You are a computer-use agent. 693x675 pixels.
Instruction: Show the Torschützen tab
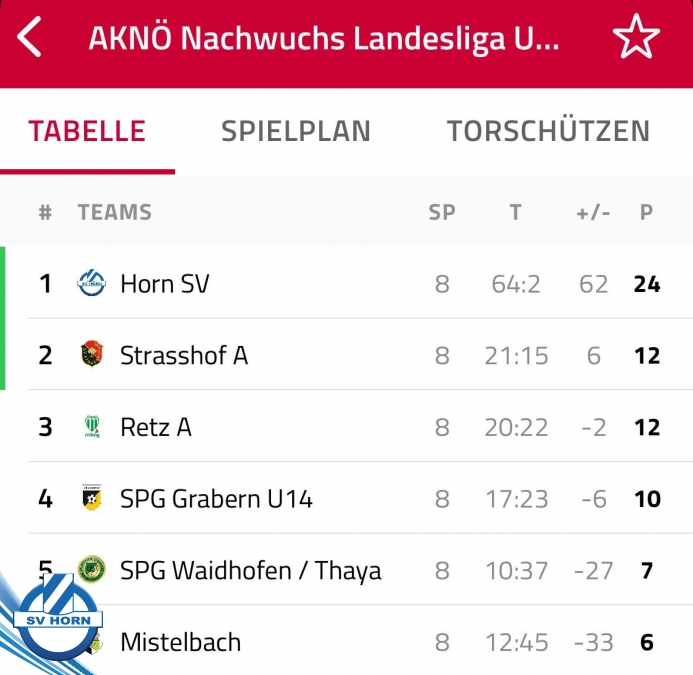pos(548,131)
